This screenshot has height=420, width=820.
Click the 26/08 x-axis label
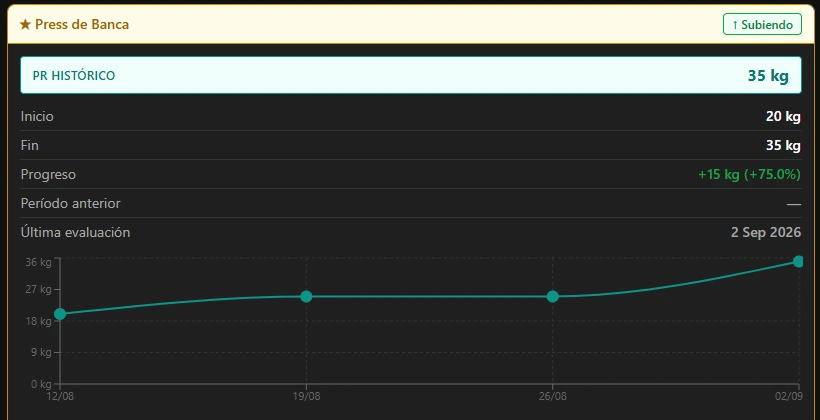(553, 396)
